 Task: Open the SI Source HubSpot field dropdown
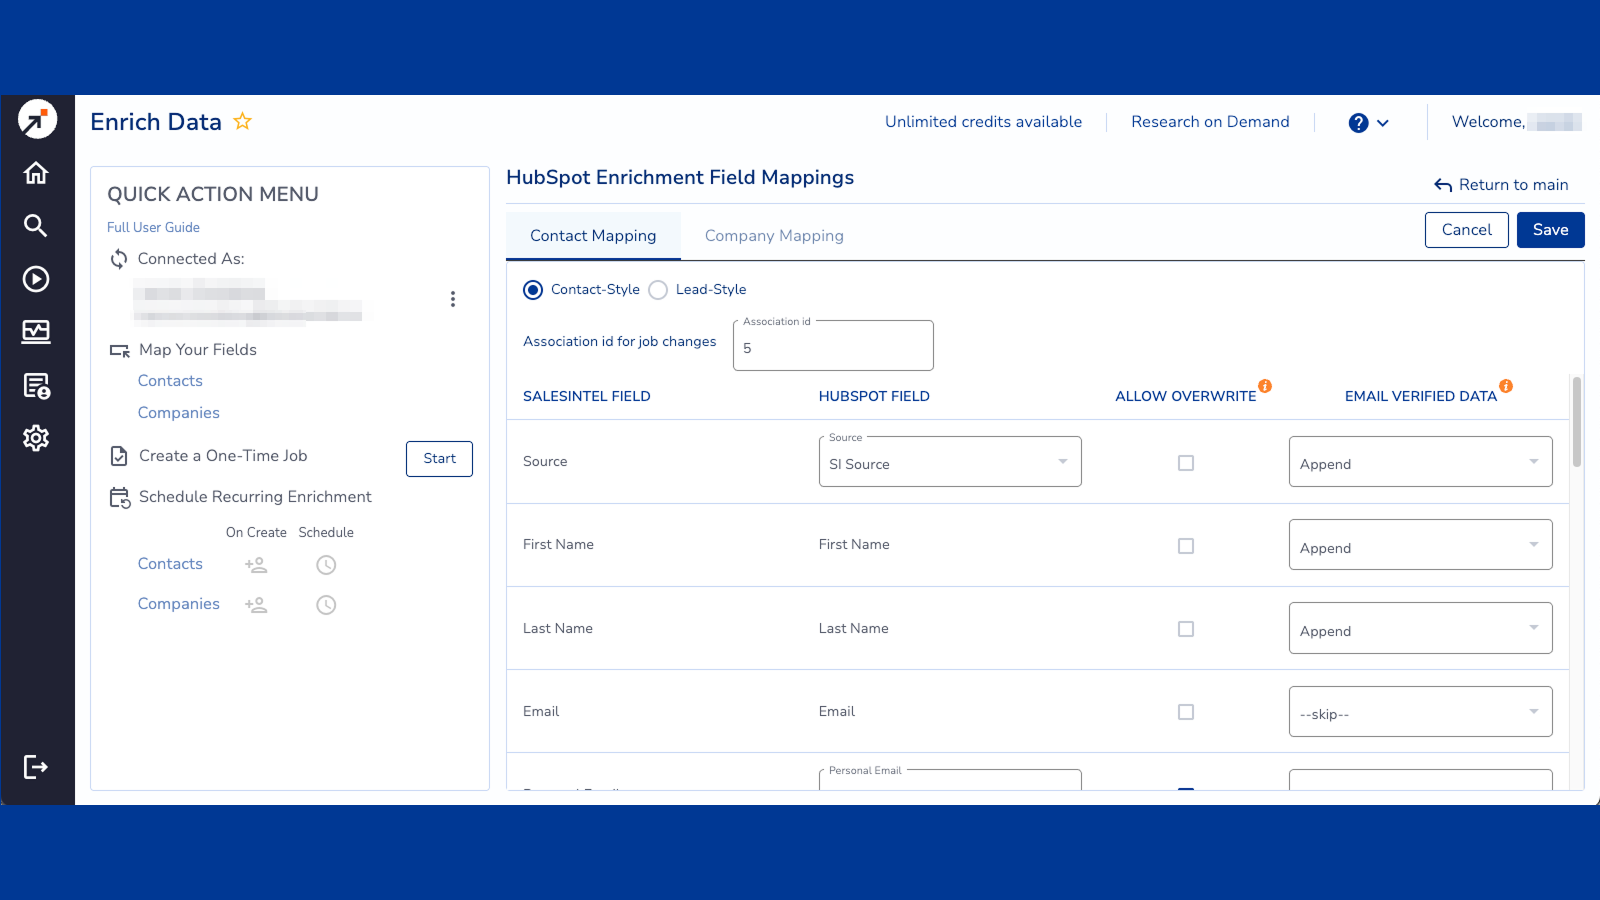coord(949,463)
